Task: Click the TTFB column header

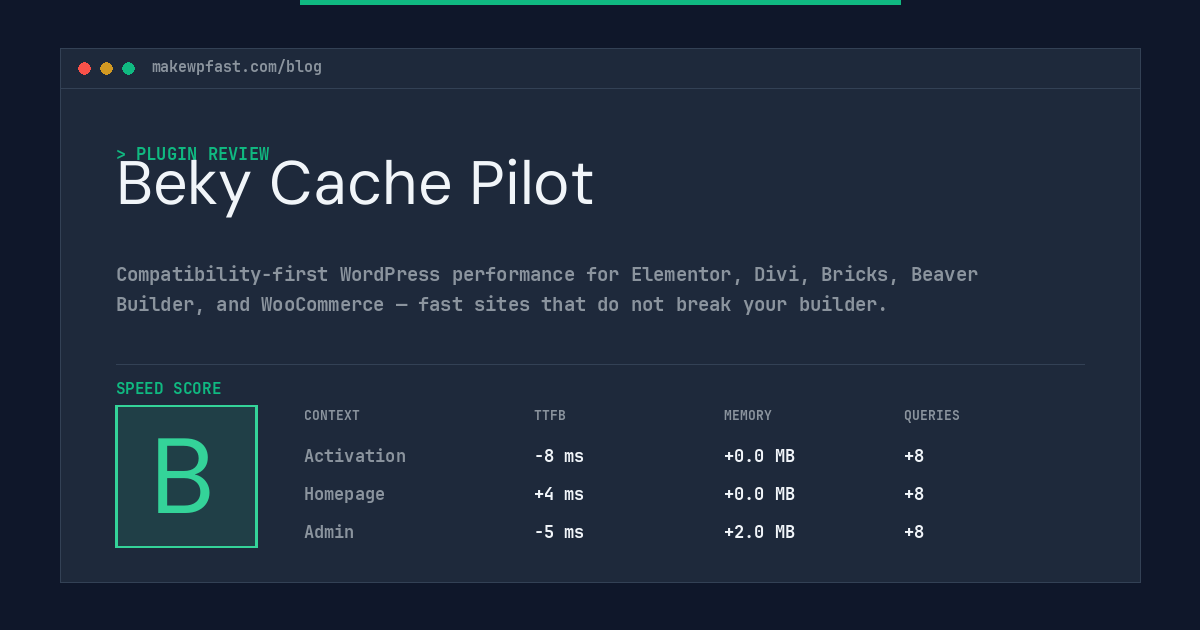Action: 550,416
